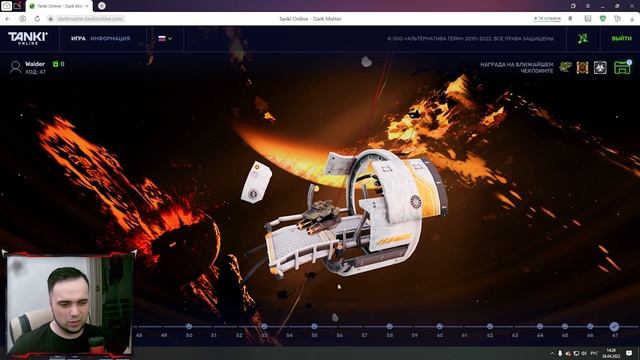Screen dimensions: 640x360
Task: Open the ИГРА menu item
Action: [x=78, y=38]
